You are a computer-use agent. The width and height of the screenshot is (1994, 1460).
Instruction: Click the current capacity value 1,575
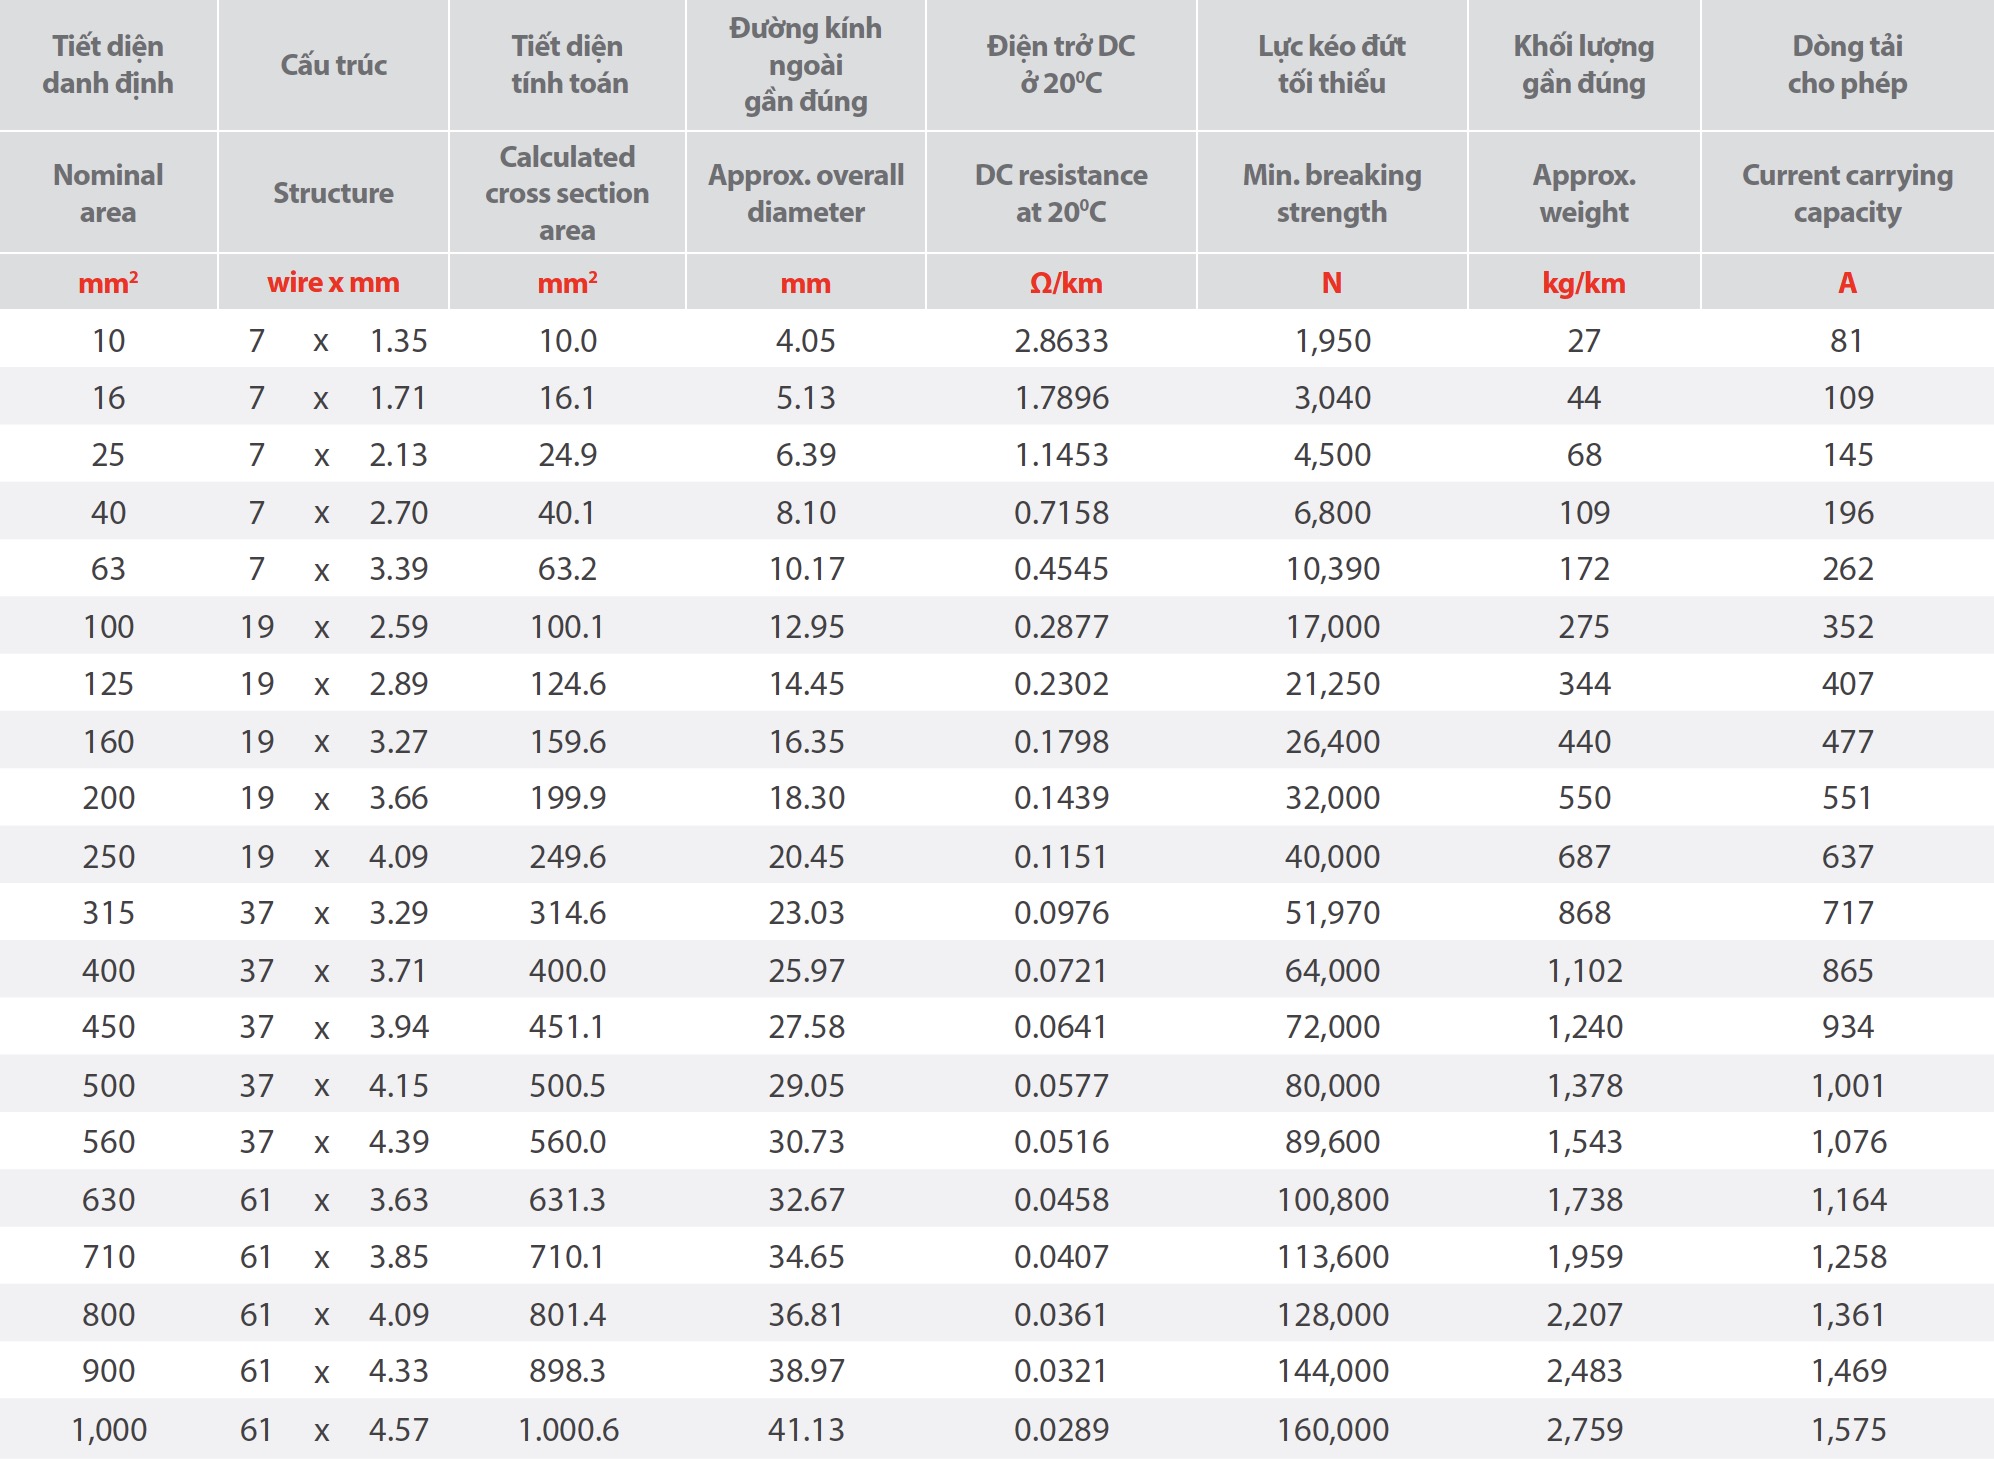1848,1429
